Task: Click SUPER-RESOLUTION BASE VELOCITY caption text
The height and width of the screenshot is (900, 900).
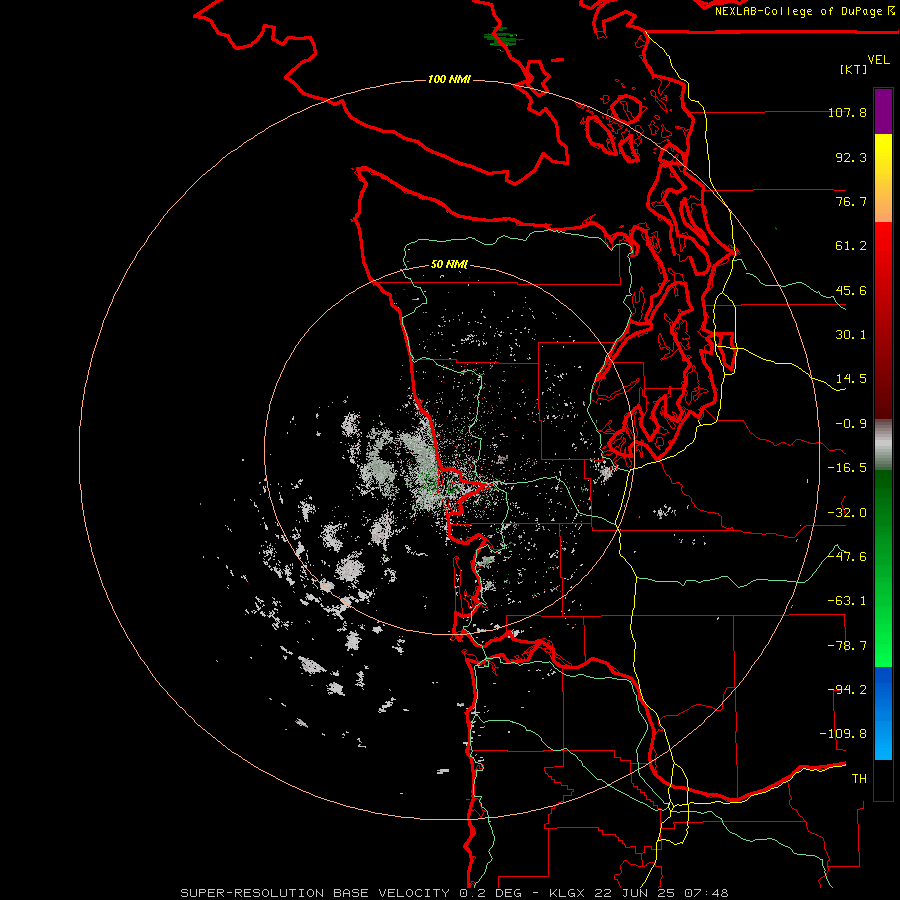Action: click(x=315, y=893)
